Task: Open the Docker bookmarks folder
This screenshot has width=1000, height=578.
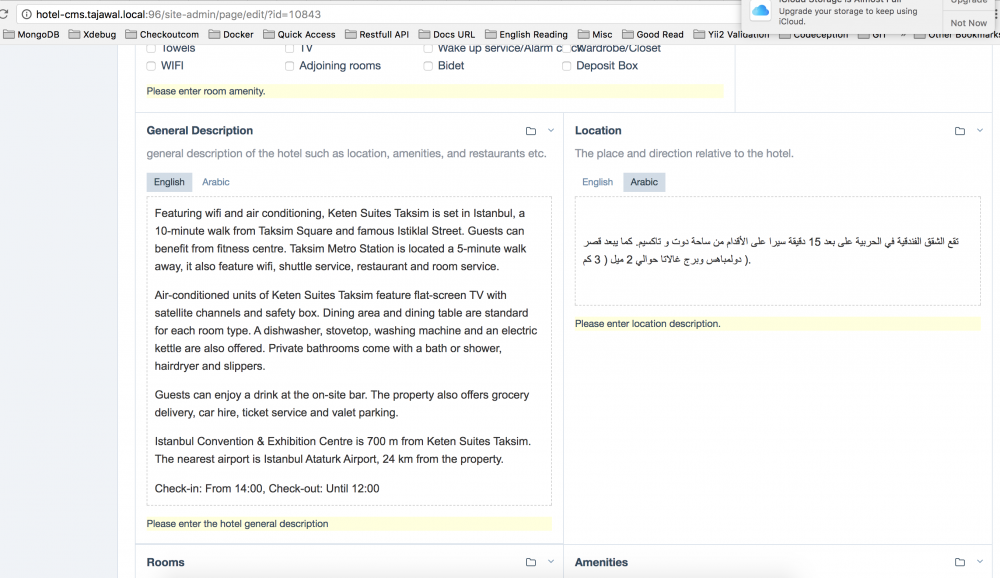Action: 231,34
